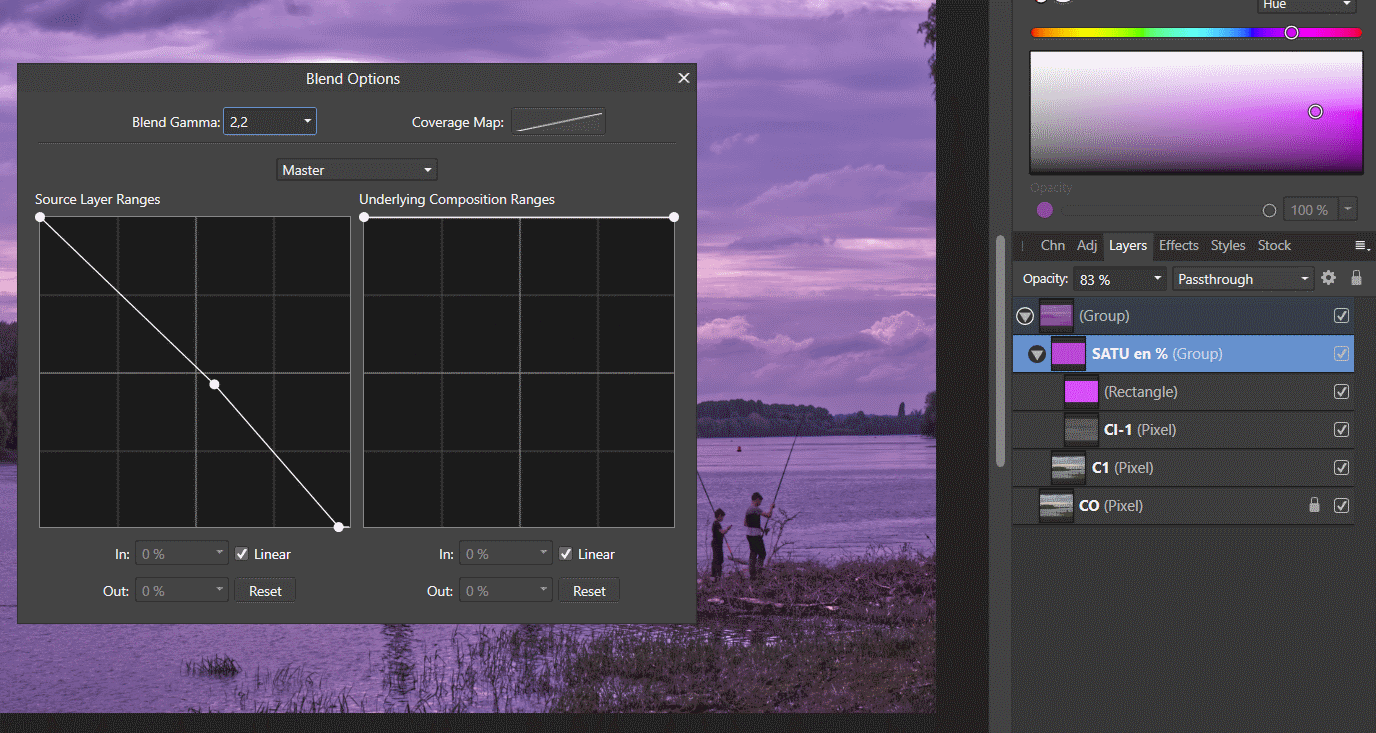The width and height of the screenshot is (1376, 733).
Task: Open the Master channel dropdown
Action: point(357,170)
